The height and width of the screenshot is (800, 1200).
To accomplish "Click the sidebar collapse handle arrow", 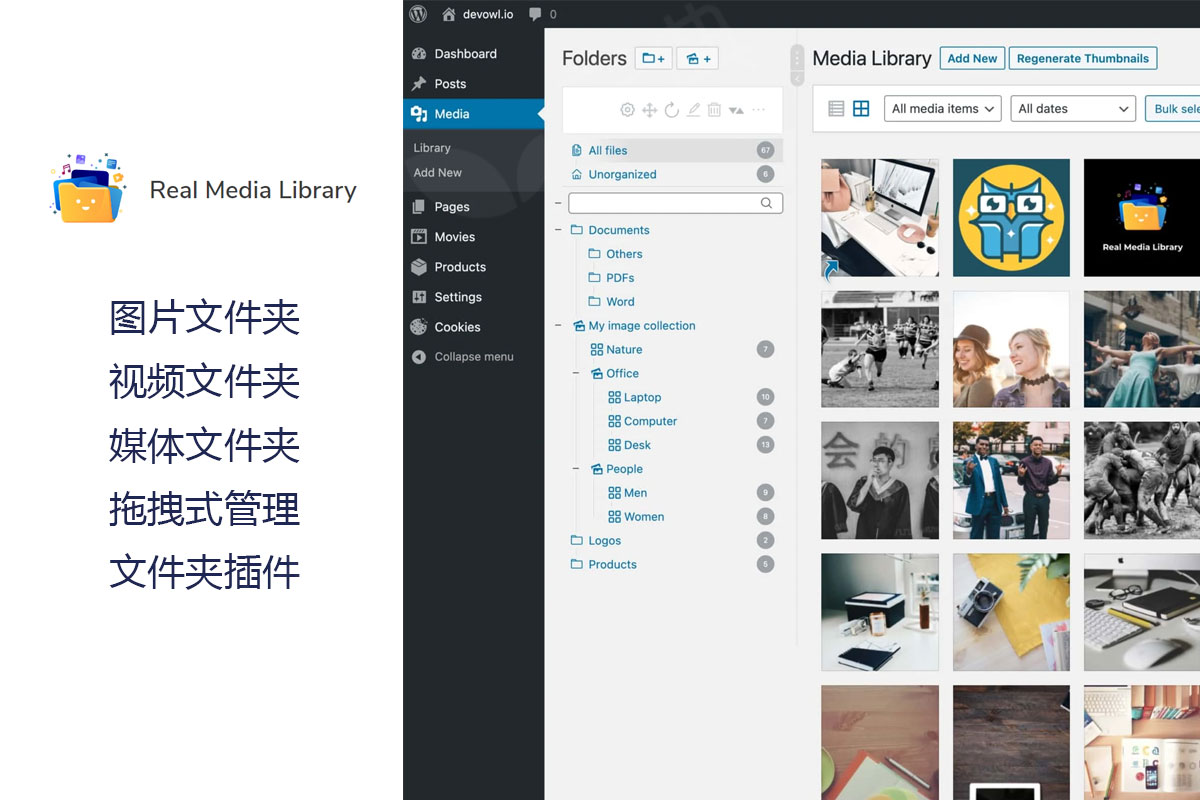I will pos(797,79).
